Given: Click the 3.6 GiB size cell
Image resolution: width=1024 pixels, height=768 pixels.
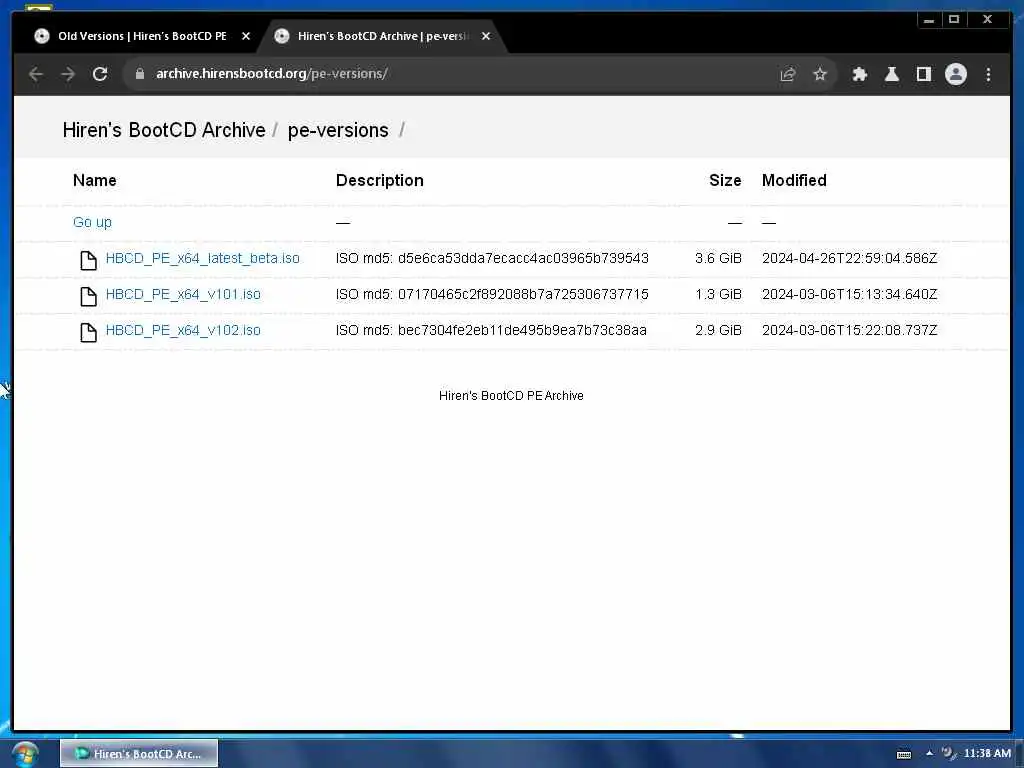Looking at the screenshot, I should (x=718, y=259).
